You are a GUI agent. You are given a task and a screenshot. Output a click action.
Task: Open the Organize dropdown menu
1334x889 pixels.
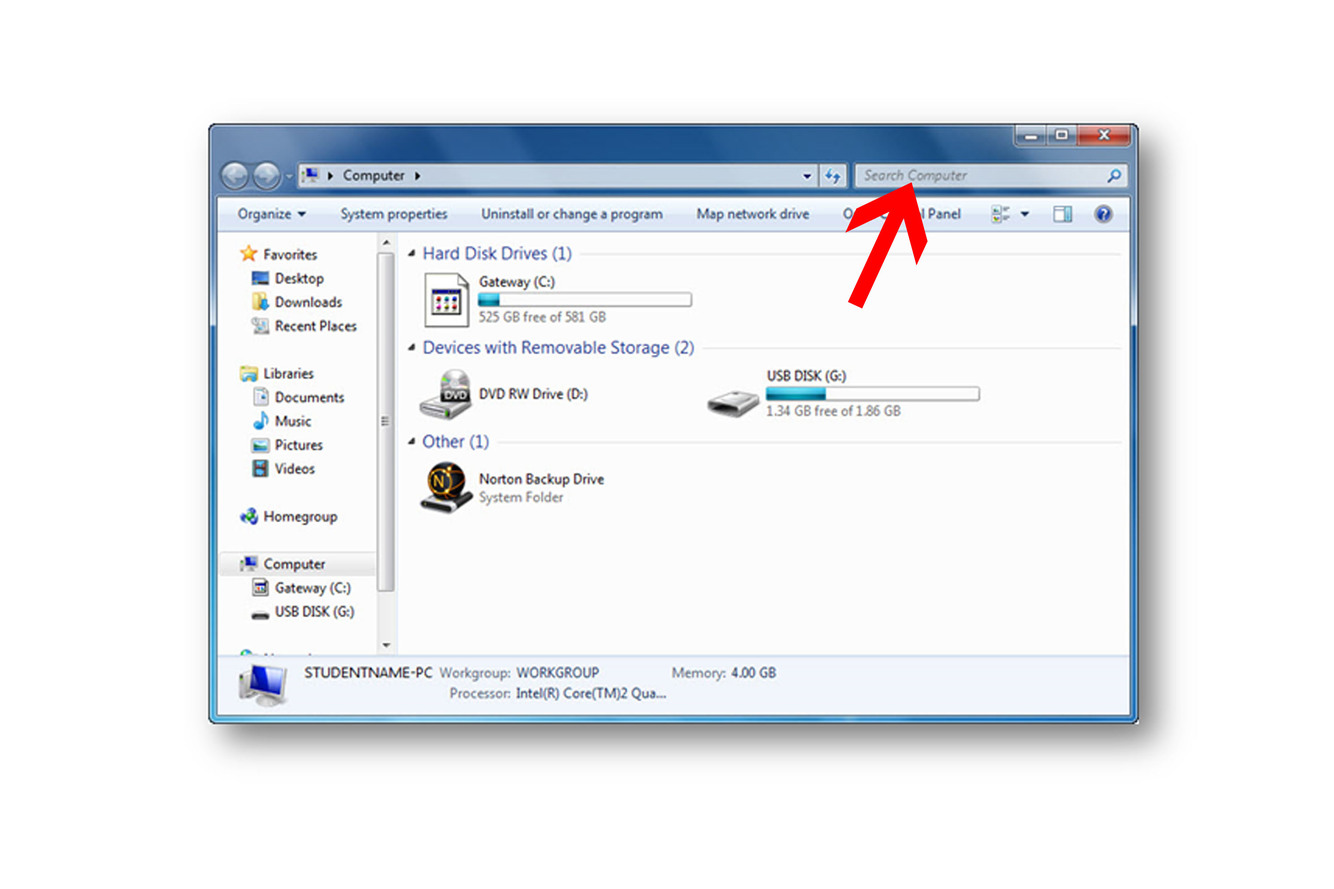tap(272, 214)
